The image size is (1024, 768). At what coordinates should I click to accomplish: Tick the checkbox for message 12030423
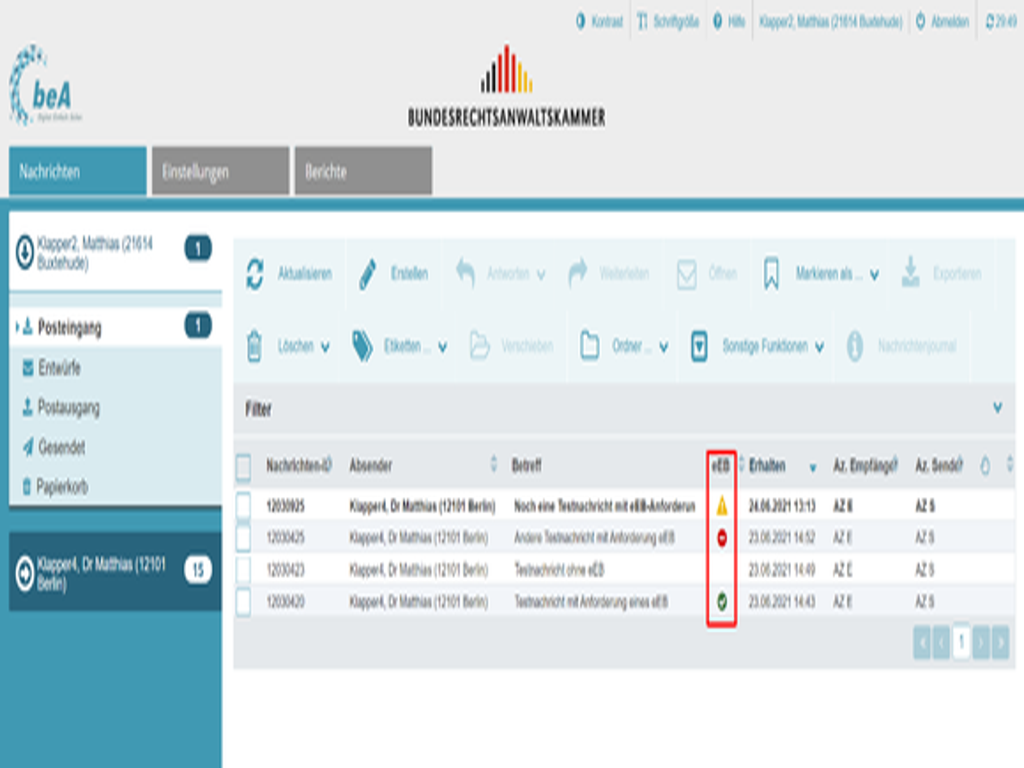click(244, 570)
